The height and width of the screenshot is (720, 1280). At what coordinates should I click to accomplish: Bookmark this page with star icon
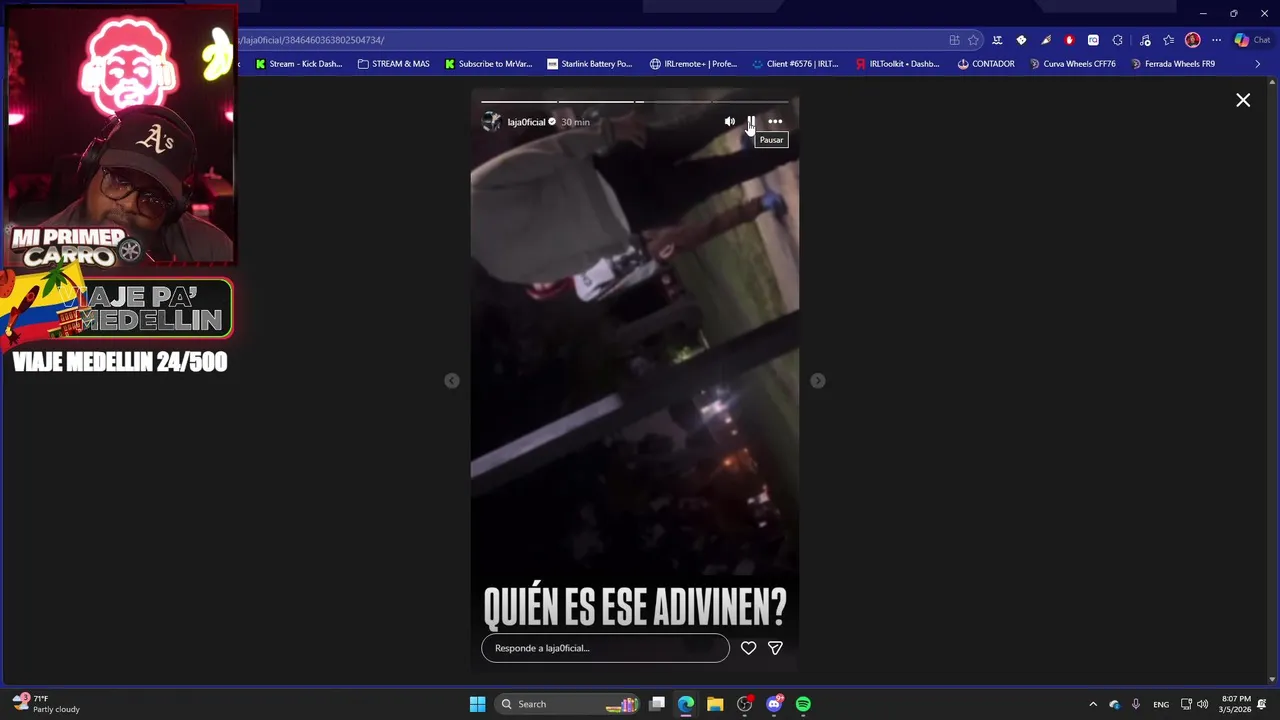pos(973,40)
